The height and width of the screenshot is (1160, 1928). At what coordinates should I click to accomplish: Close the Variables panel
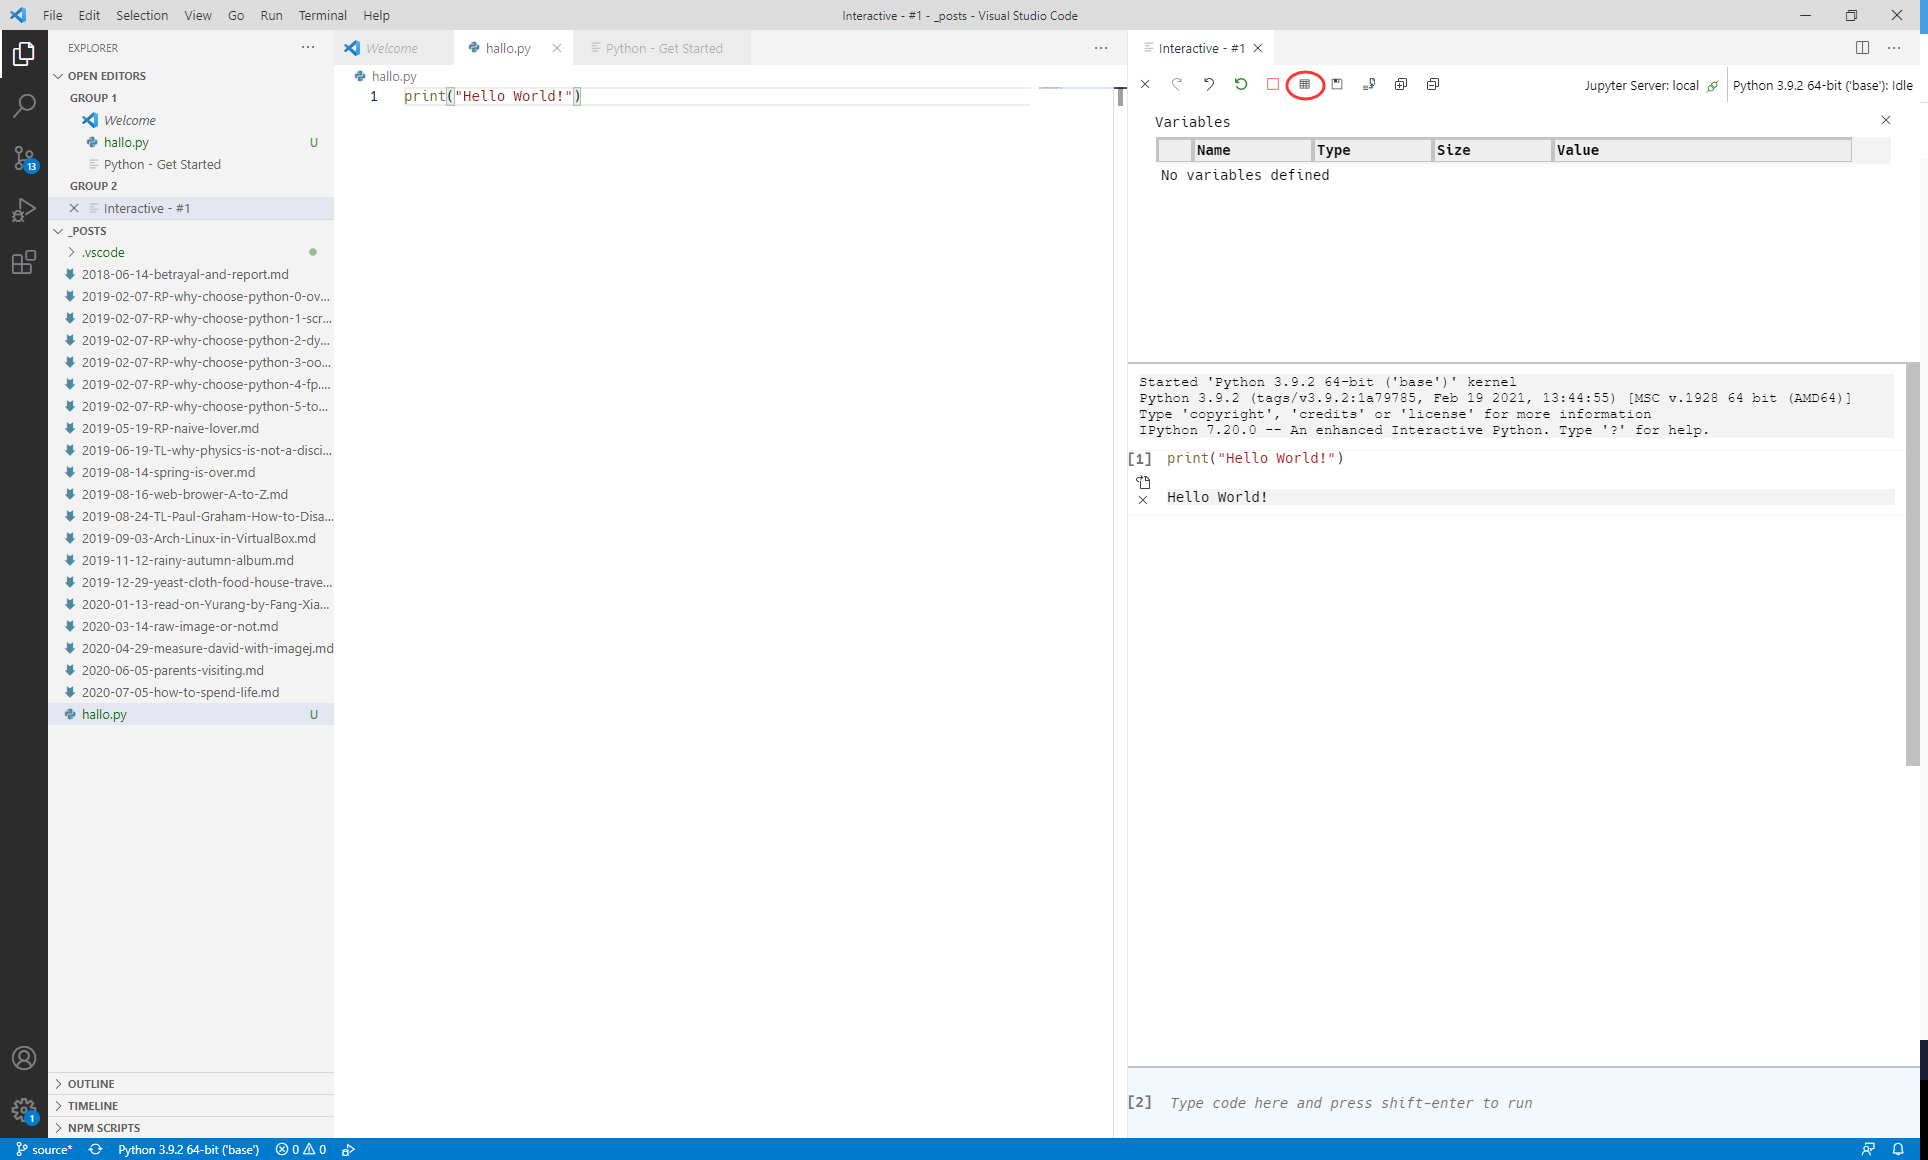pos(1886,120)
